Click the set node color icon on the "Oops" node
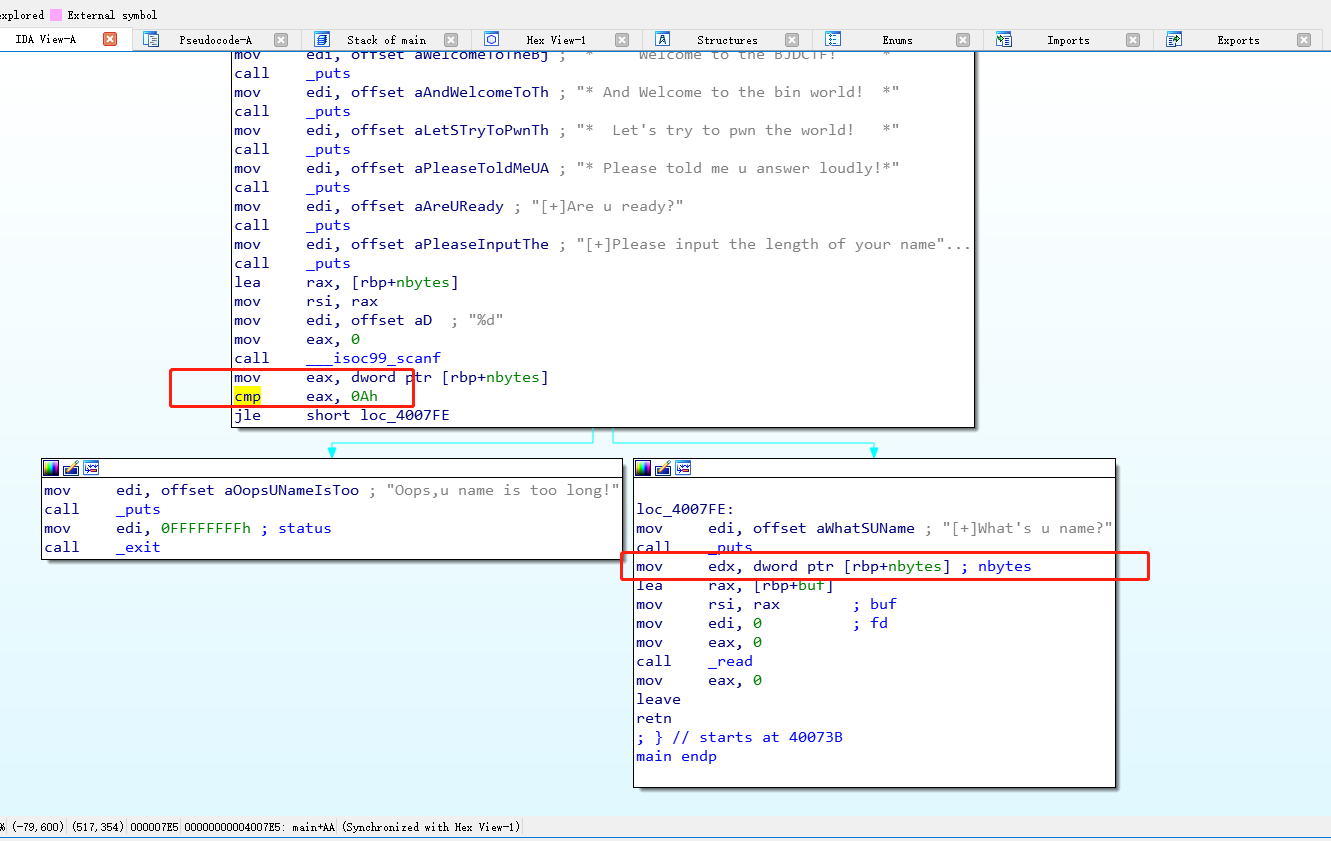The image size is (1331, 841). [x=51, y=468]
